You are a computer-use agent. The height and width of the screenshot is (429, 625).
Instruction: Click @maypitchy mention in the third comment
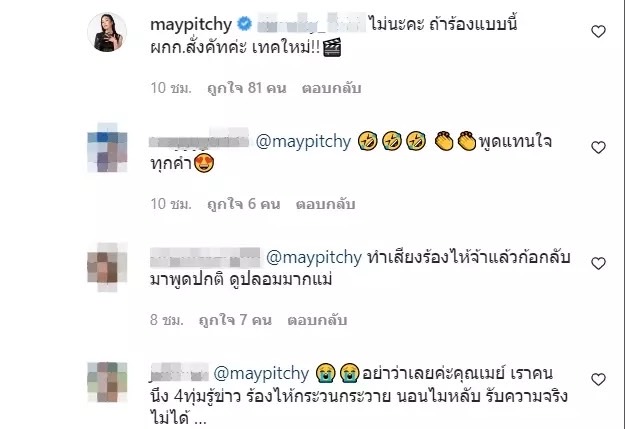click(314, 258)
